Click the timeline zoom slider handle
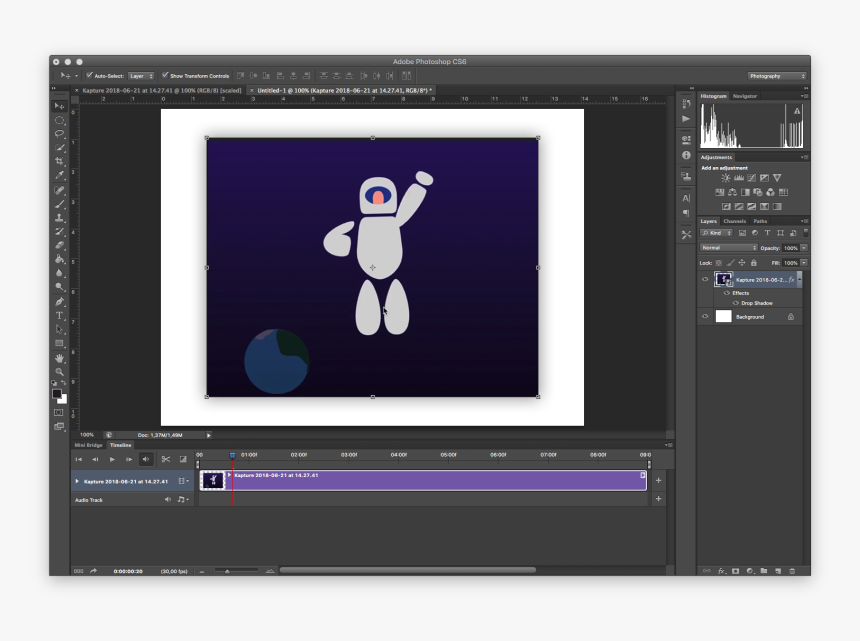Viewport: 860px width, 641px height. 227,571
